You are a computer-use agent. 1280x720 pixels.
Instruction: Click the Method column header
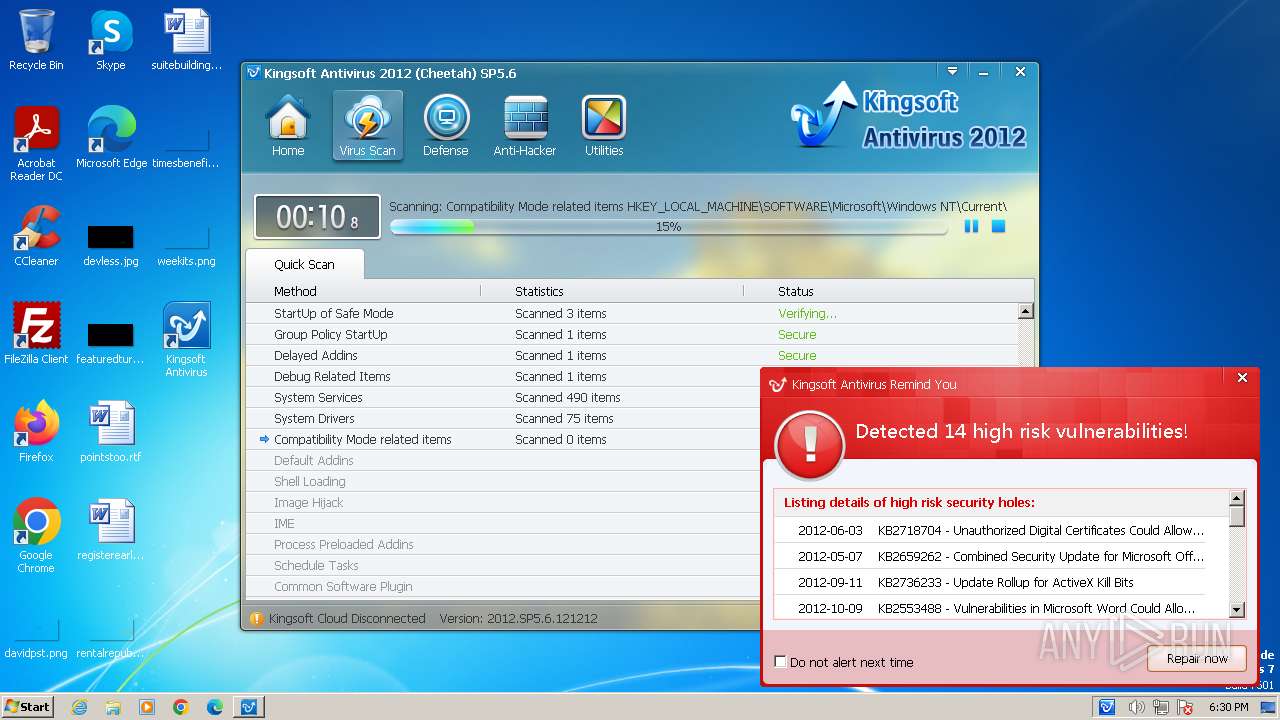coord(295,291)
